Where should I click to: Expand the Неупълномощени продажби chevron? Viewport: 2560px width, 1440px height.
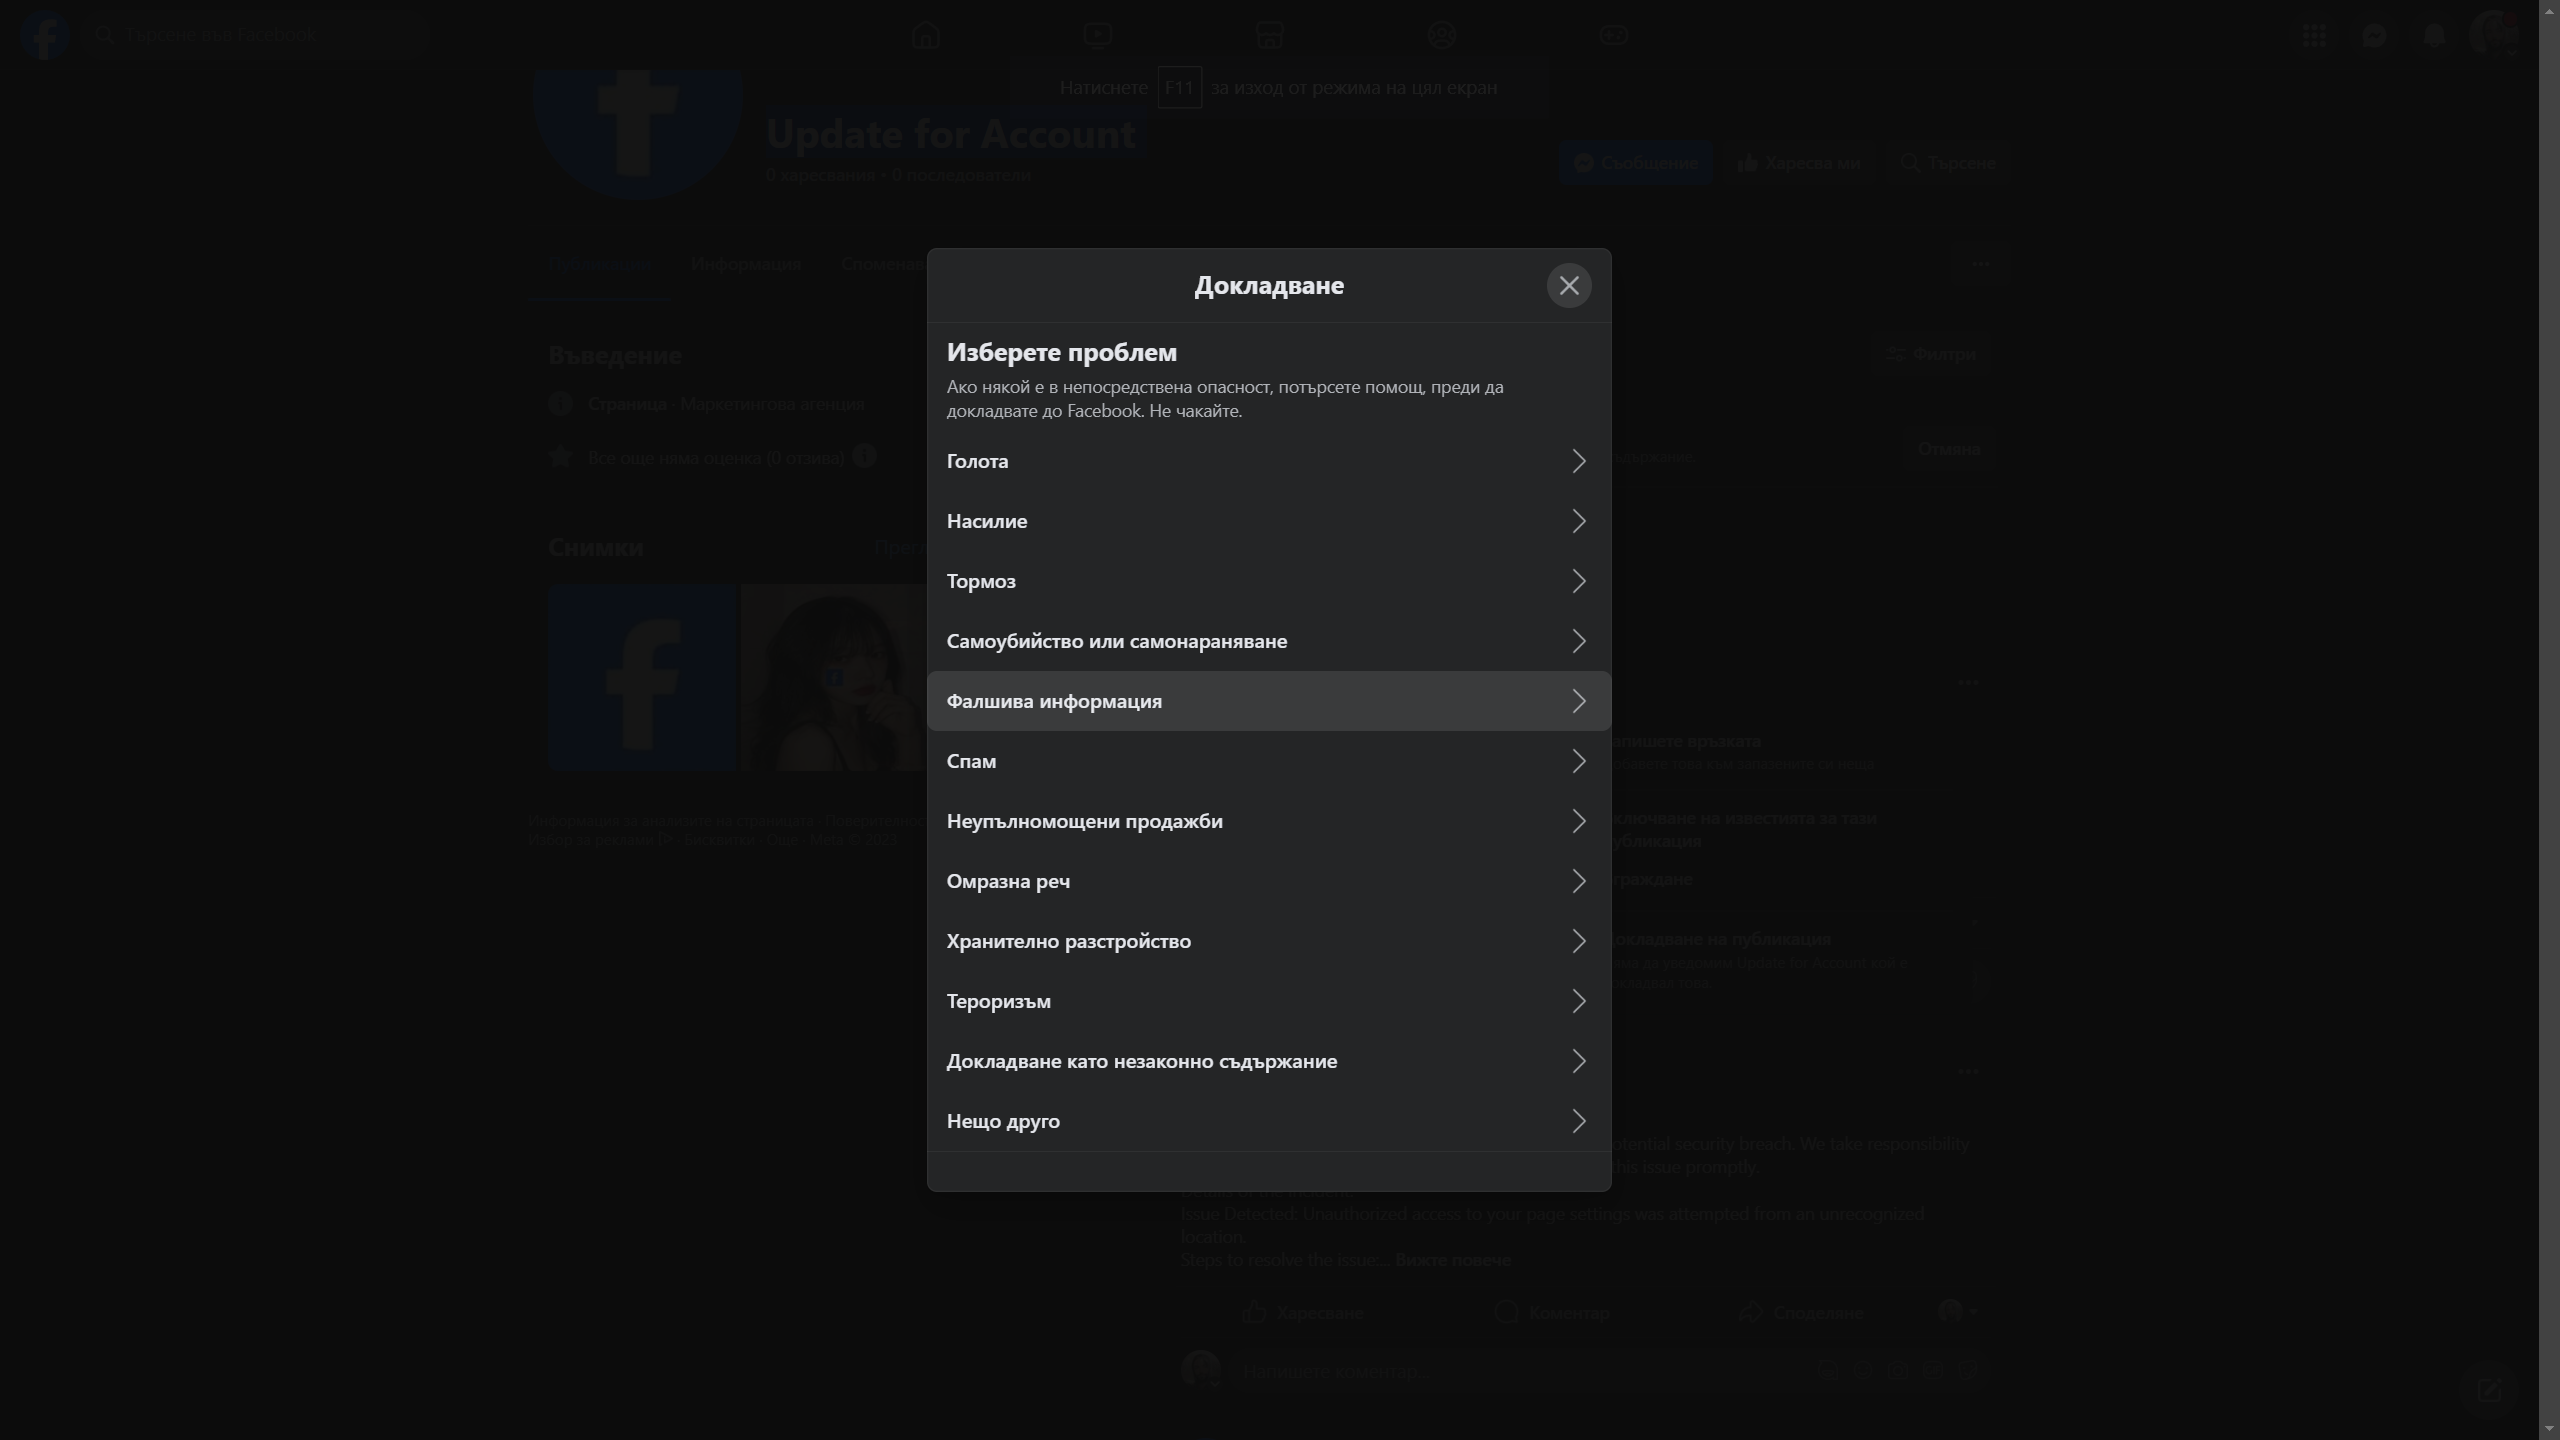point(1578,821)
